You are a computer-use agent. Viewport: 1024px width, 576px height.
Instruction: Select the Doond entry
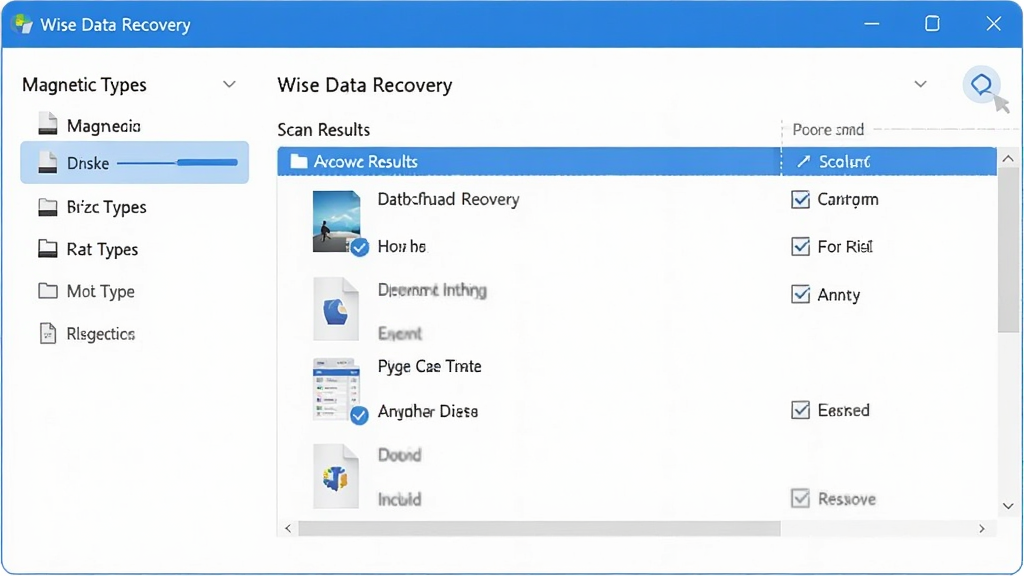click(399, 455)
